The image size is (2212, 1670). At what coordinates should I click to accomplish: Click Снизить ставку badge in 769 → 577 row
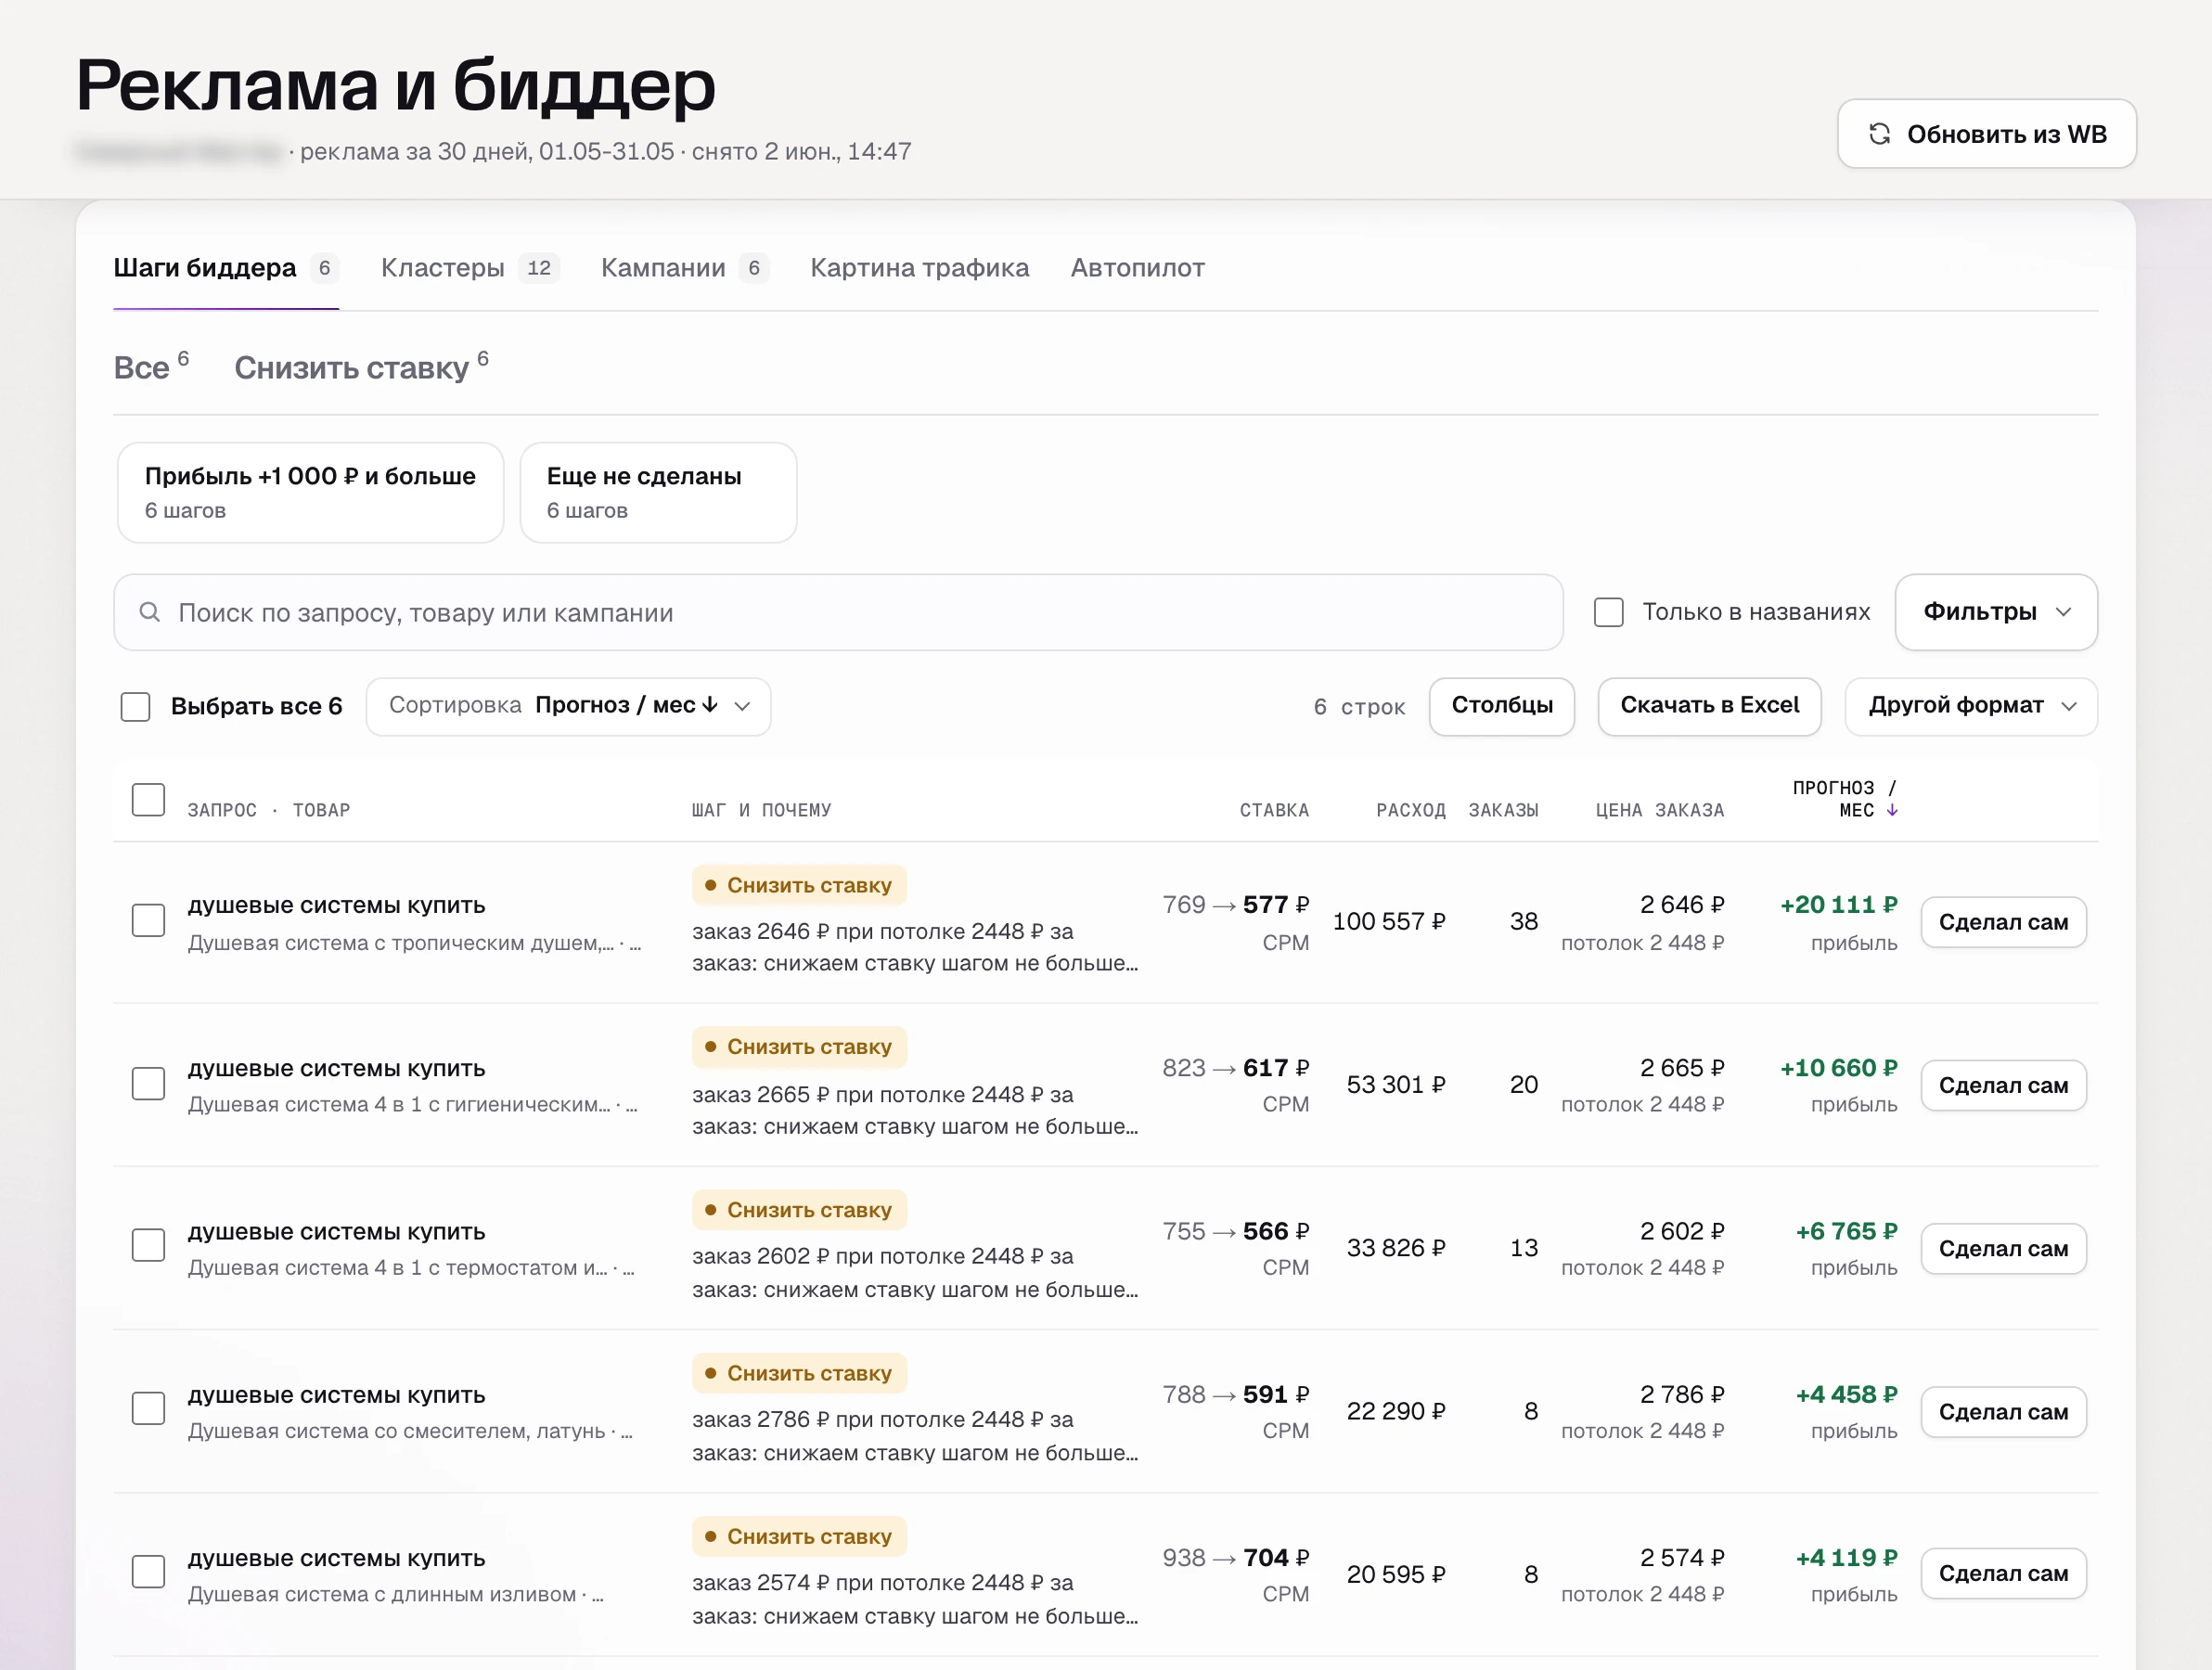tap(799, 885)
